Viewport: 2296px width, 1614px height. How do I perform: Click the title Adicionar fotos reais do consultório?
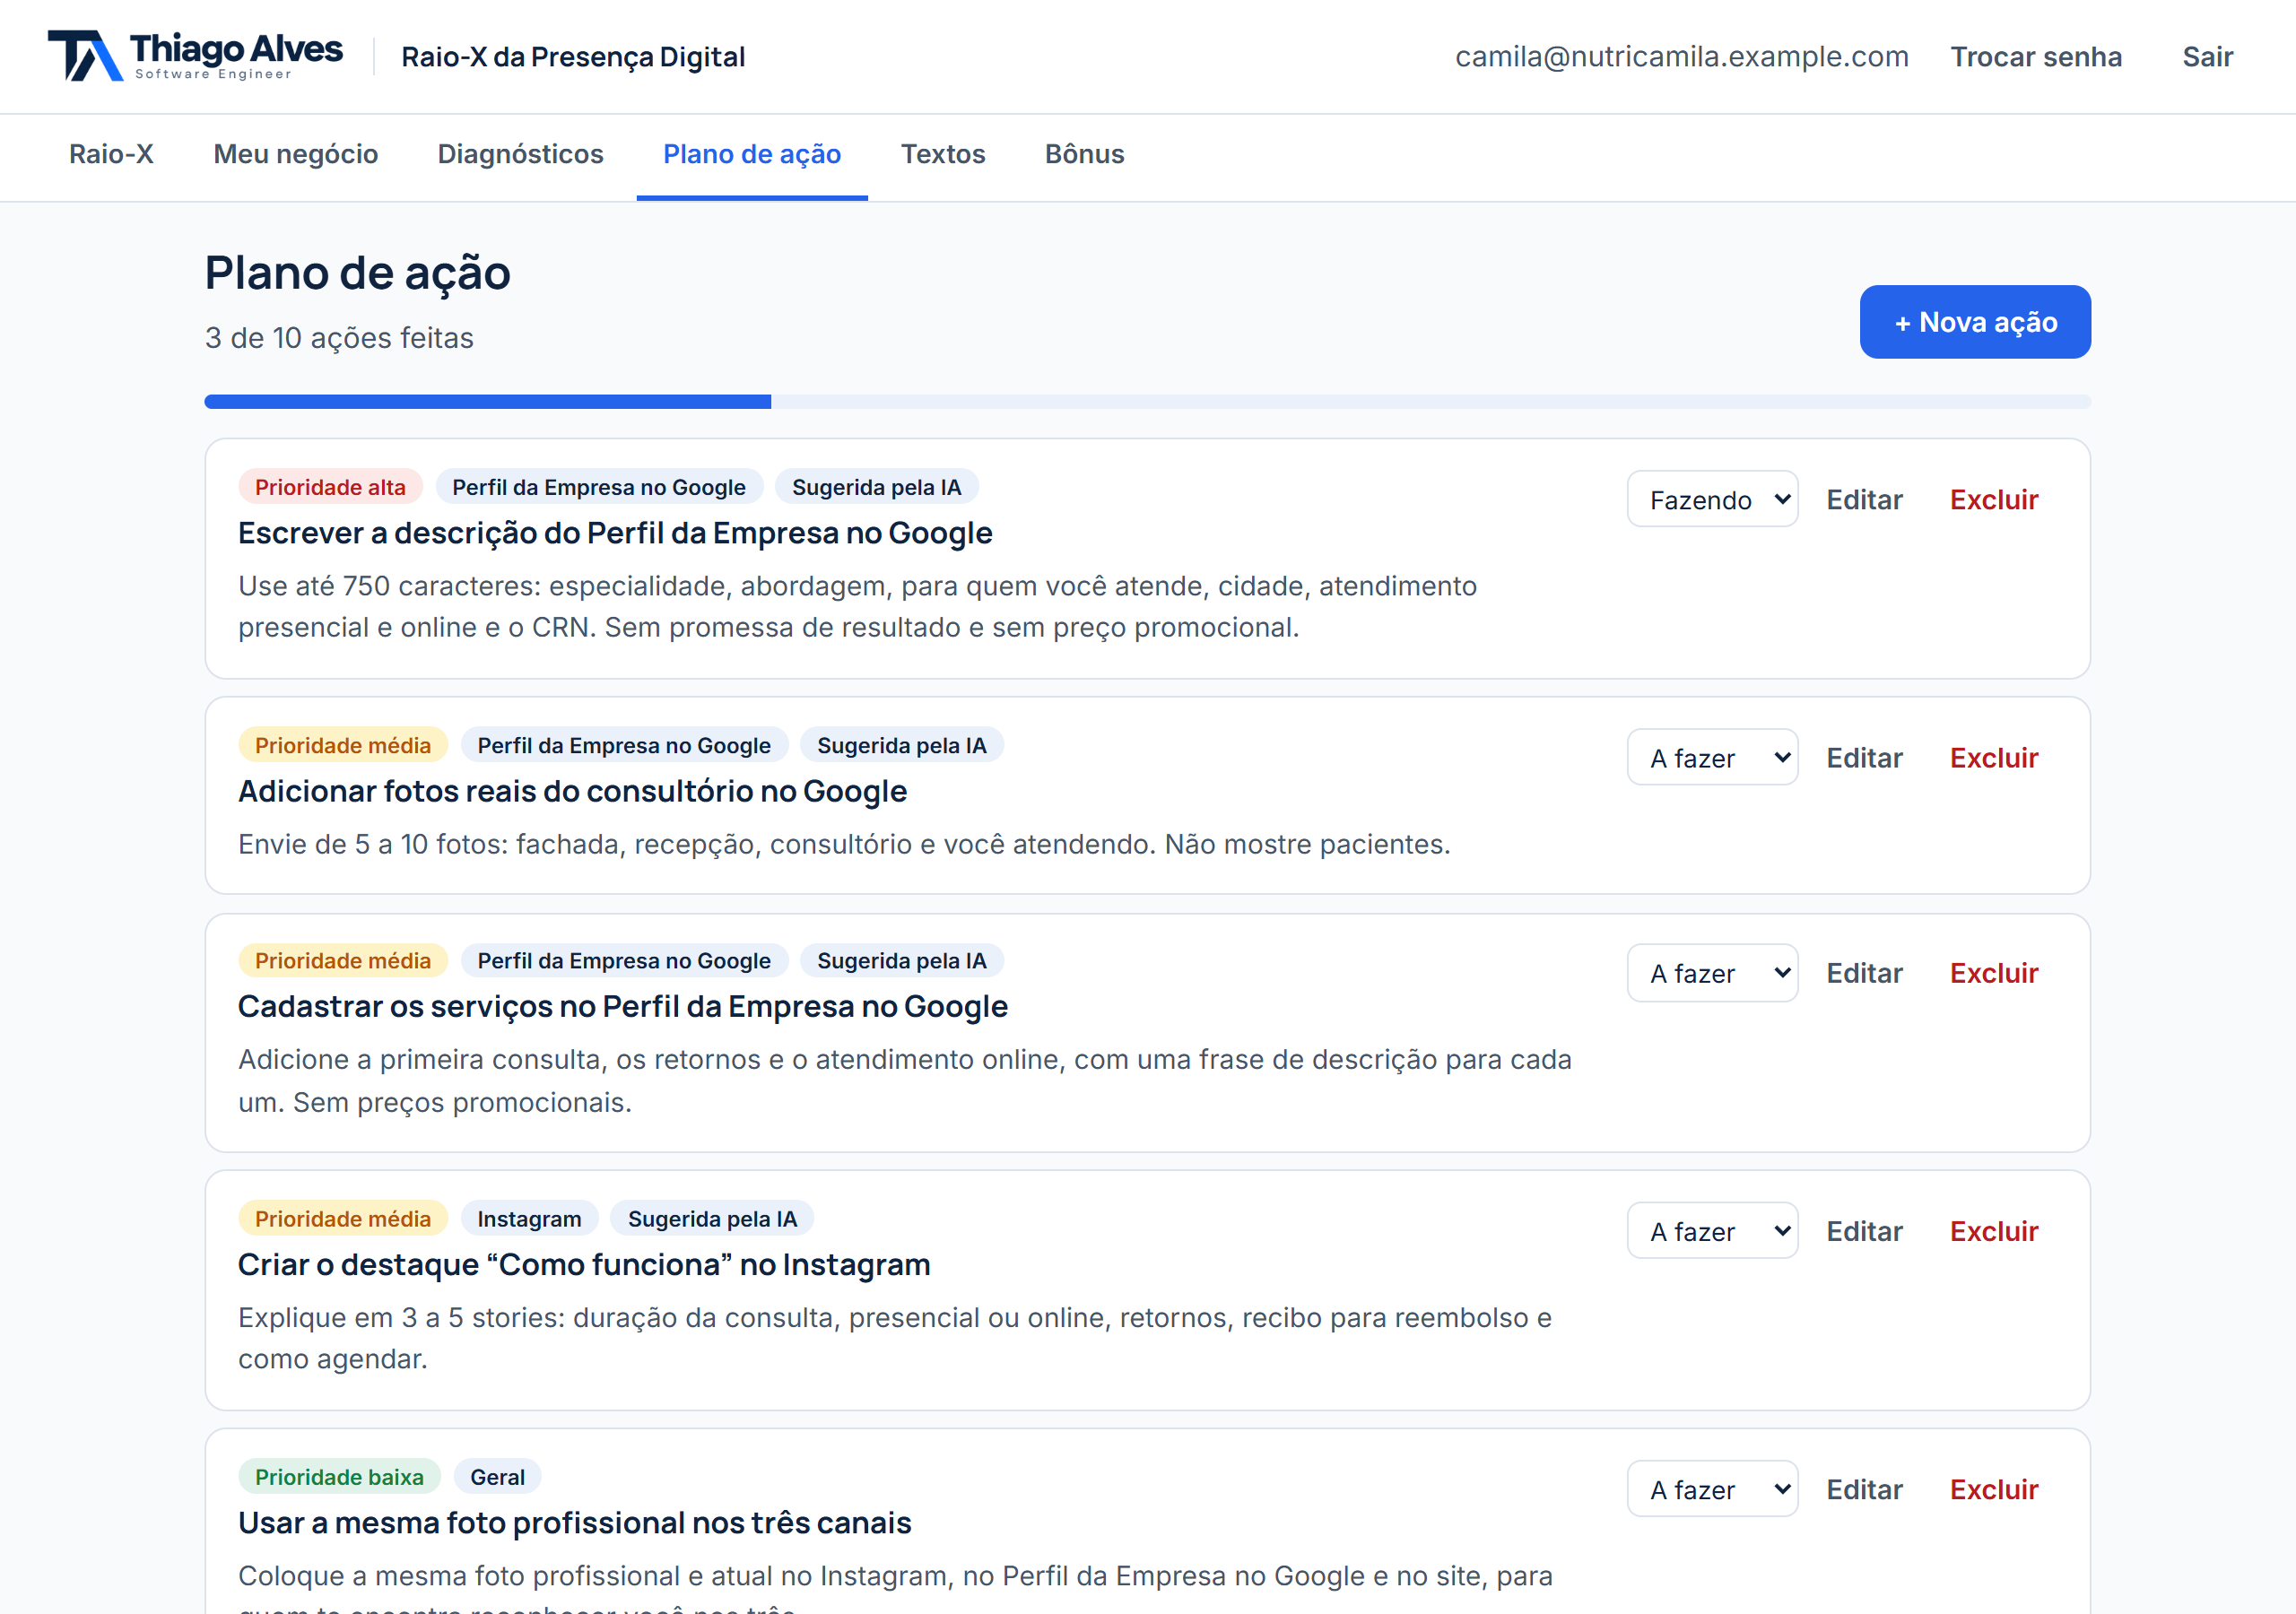tap(572, 791)
